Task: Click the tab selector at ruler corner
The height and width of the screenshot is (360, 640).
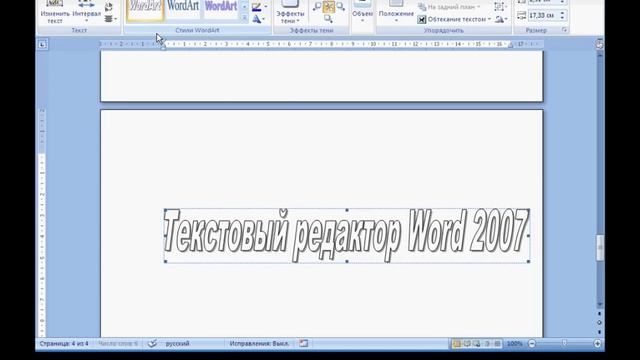Action: [x=42, y=44]
